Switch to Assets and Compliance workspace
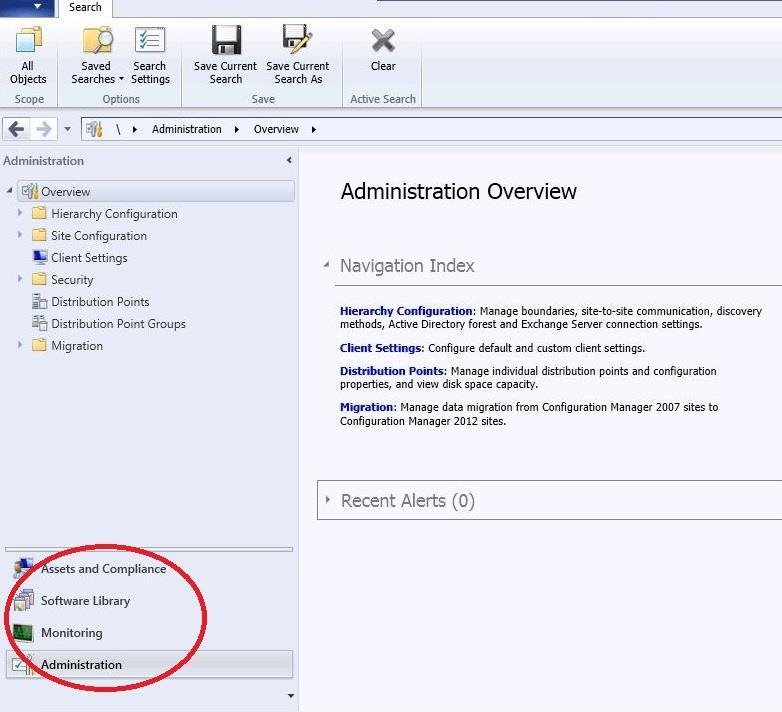 [x=103, y=569]
